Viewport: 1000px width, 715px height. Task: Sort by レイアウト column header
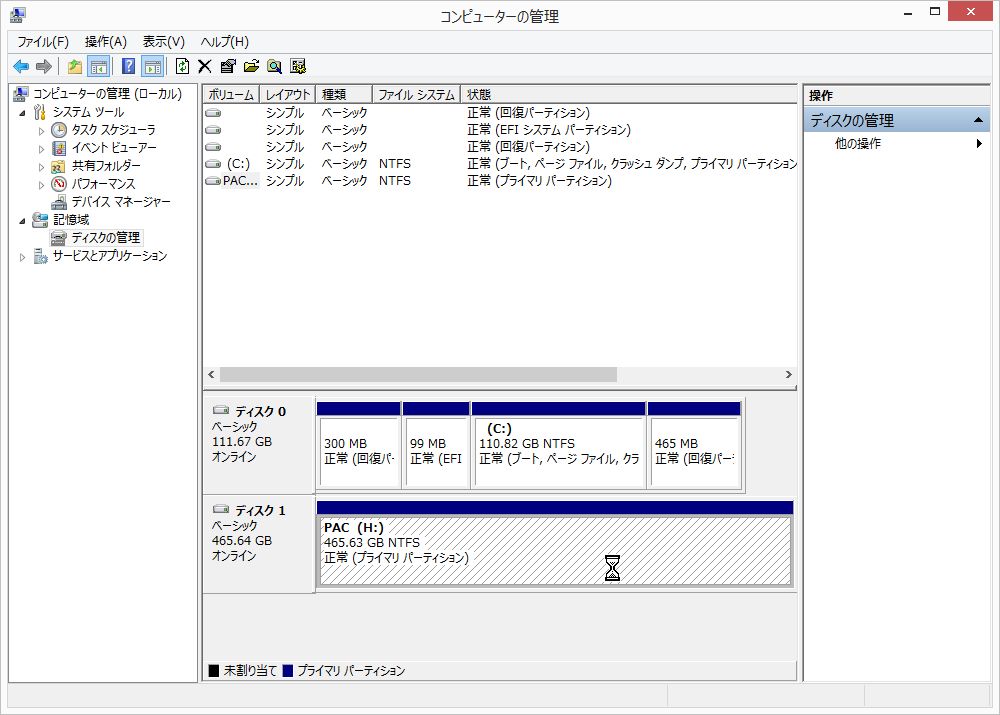point(287,94)
